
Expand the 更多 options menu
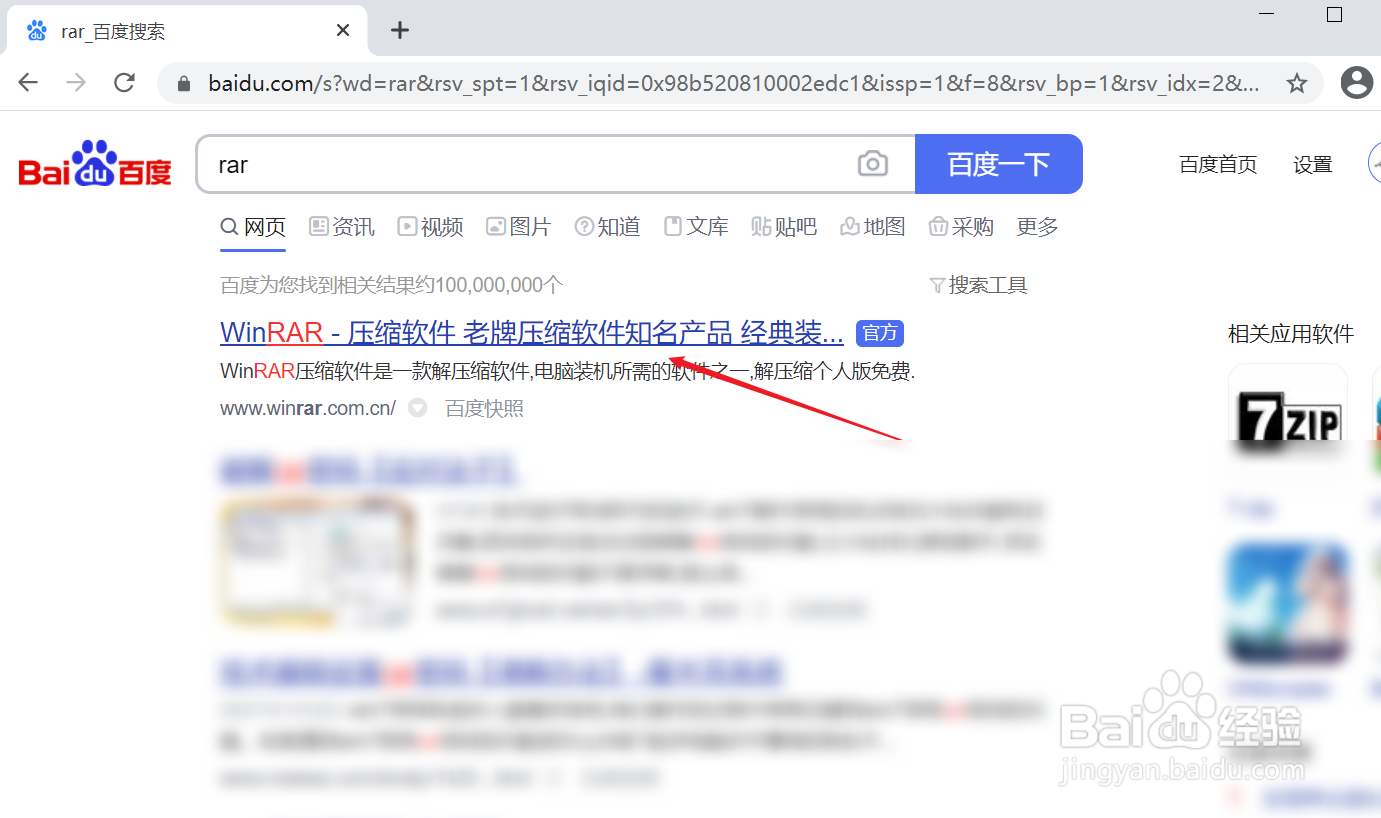[x=1036, y=227]
